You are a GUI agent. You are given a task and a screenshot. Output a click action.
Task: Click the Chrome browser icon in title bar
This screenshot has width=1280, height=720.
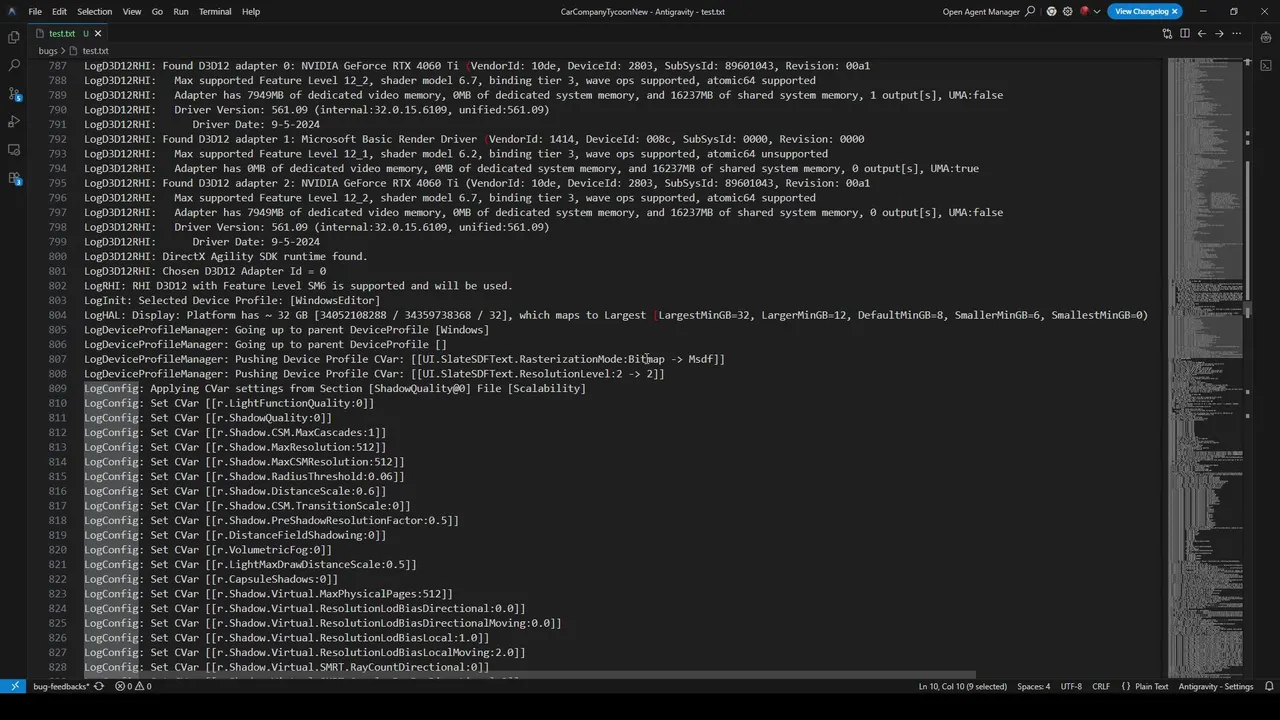(x=1051, y=11)
